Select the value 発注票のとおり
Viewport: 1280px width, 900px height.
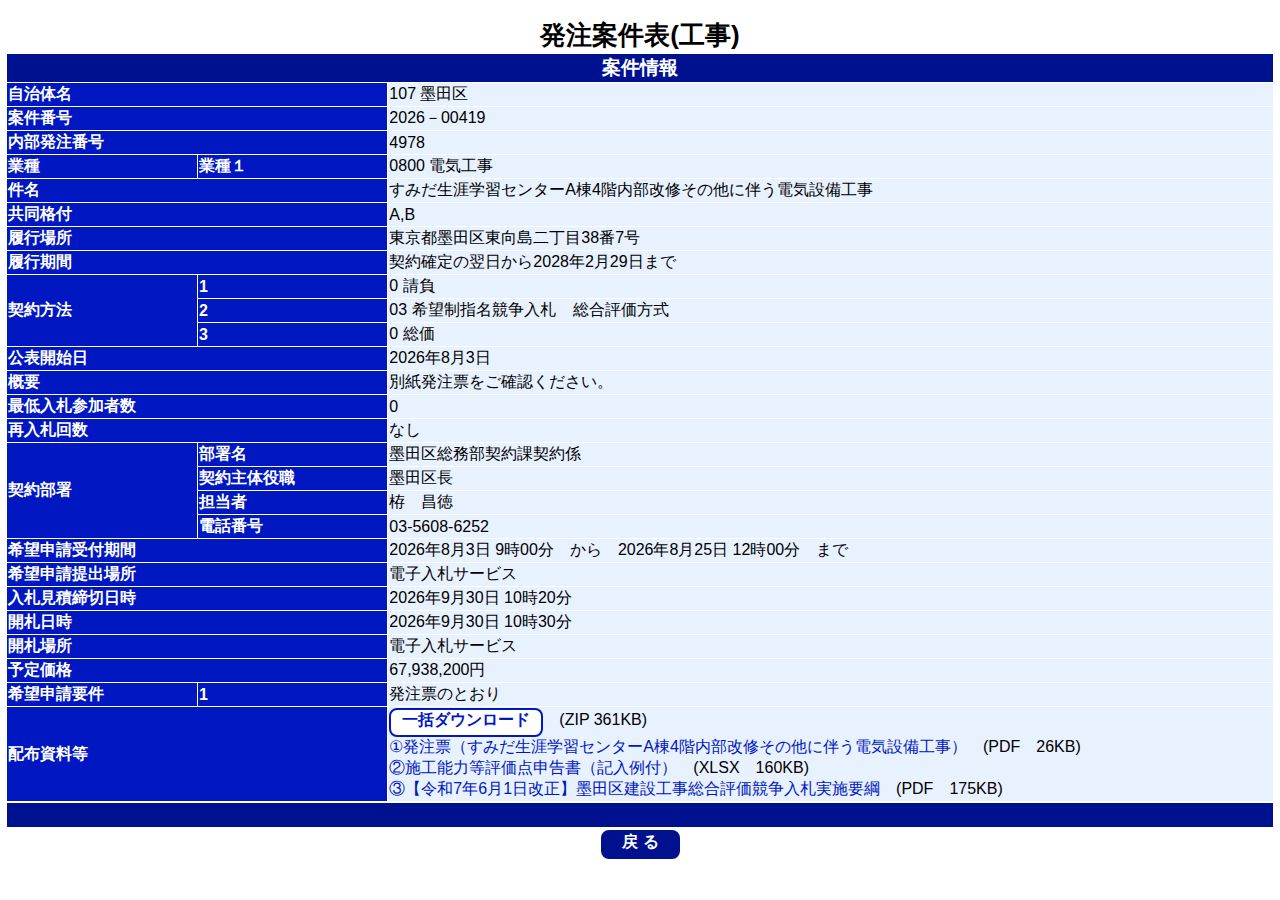coord(444,694)
